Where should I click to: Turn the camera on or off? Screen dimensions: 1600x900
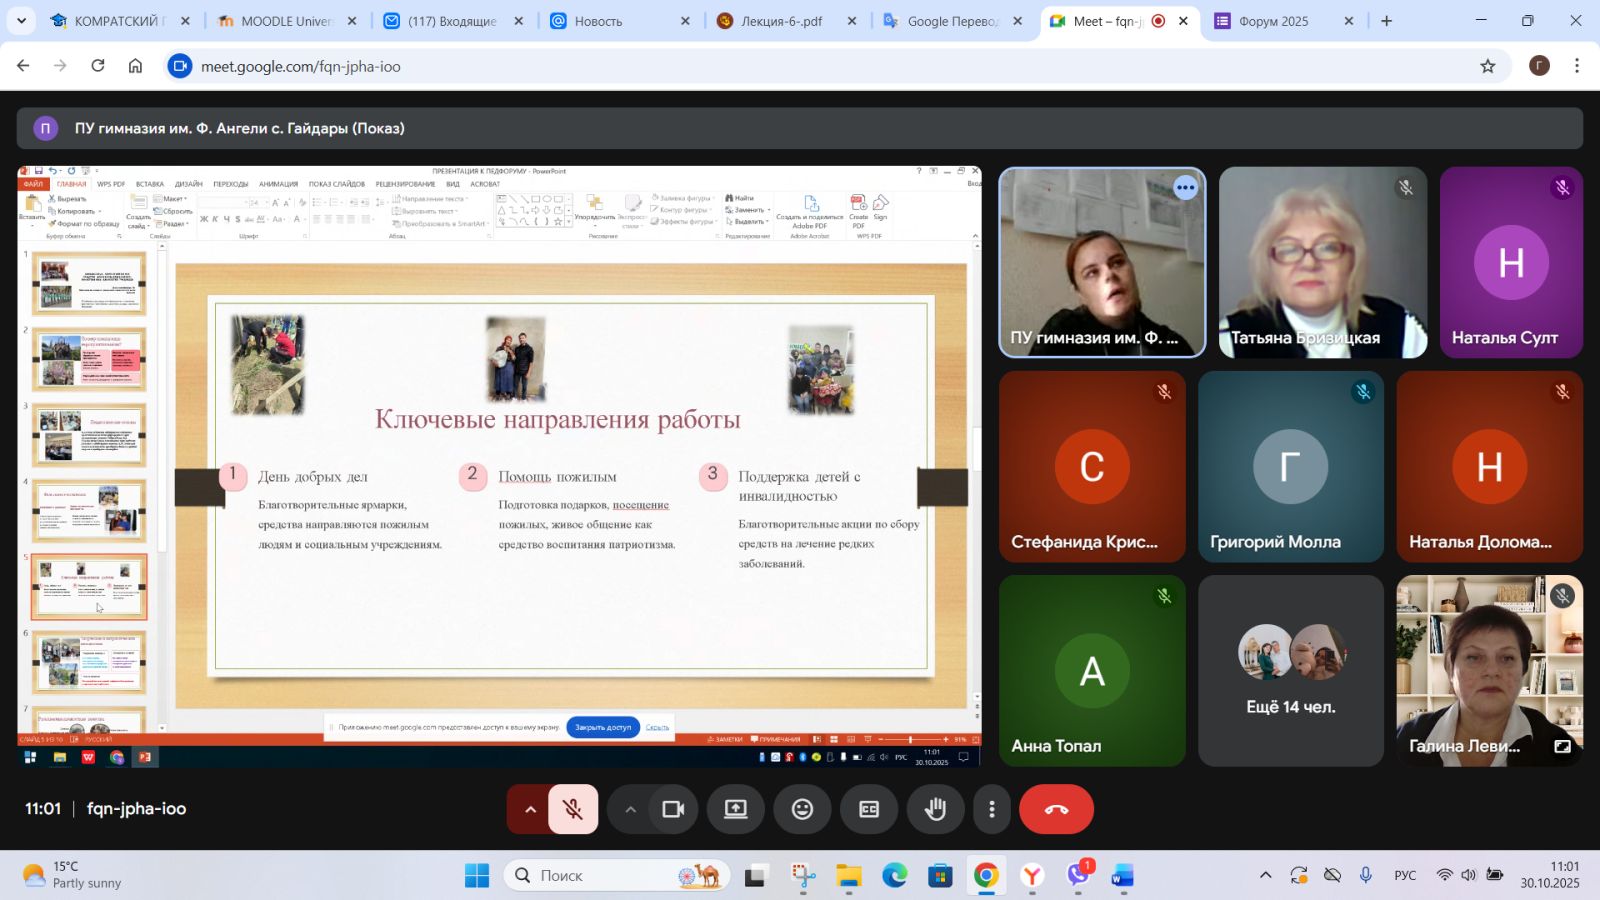point(673,809)
